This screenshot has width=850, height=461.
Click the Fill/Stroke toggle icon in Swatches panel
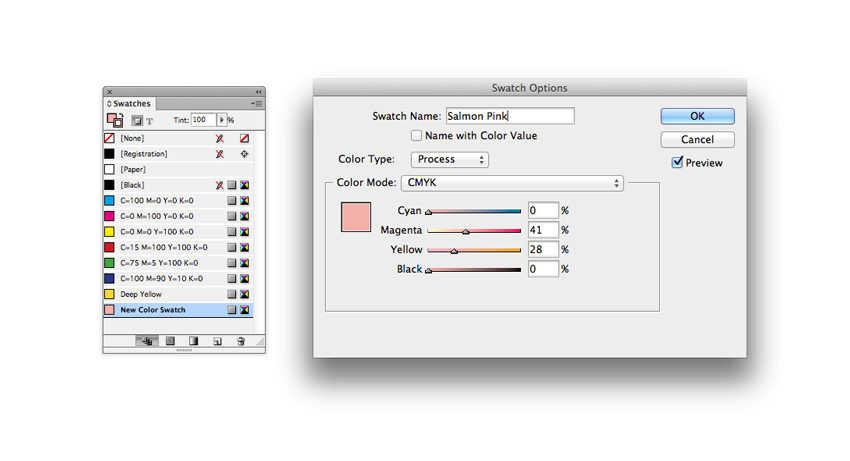point(115,120)
